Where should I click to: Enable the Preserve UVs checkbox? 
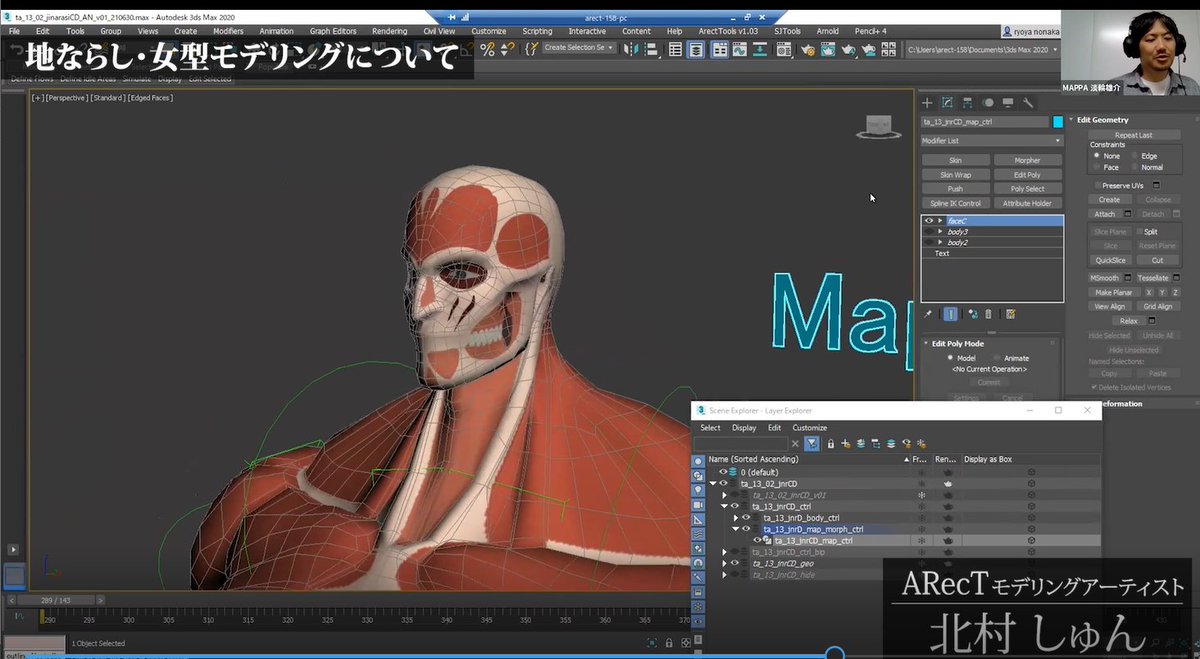pos(1097,185)
